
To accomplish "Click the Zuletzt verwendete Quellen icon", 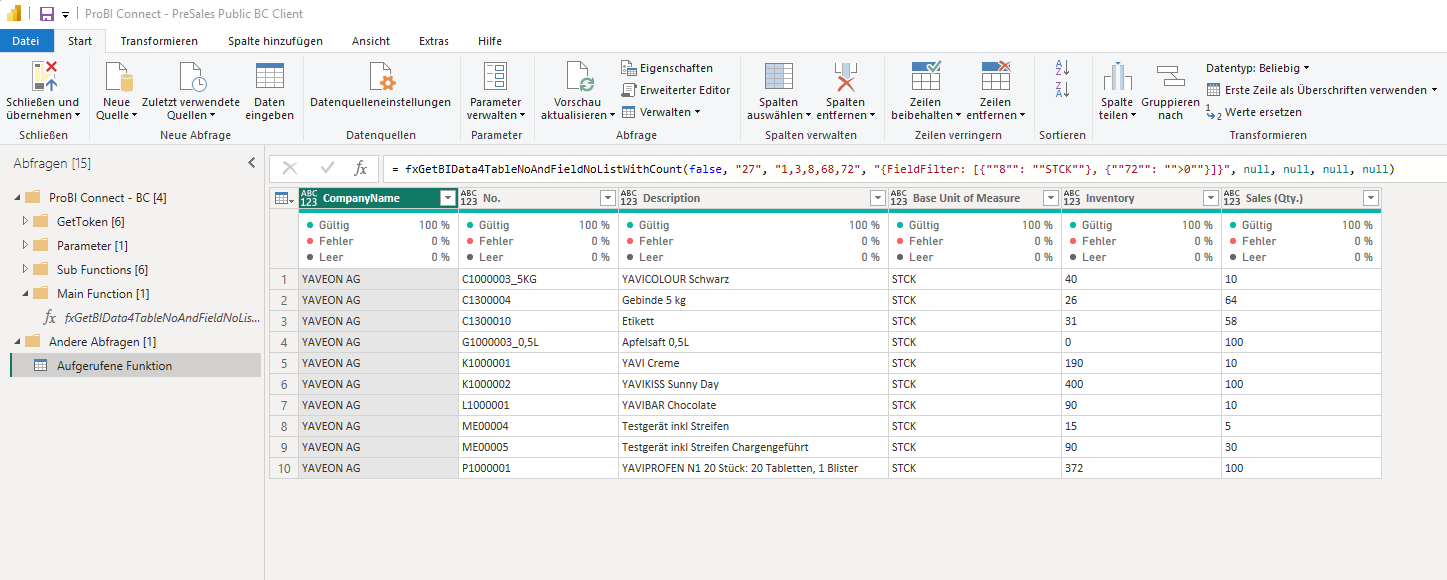I will [191, 77].
